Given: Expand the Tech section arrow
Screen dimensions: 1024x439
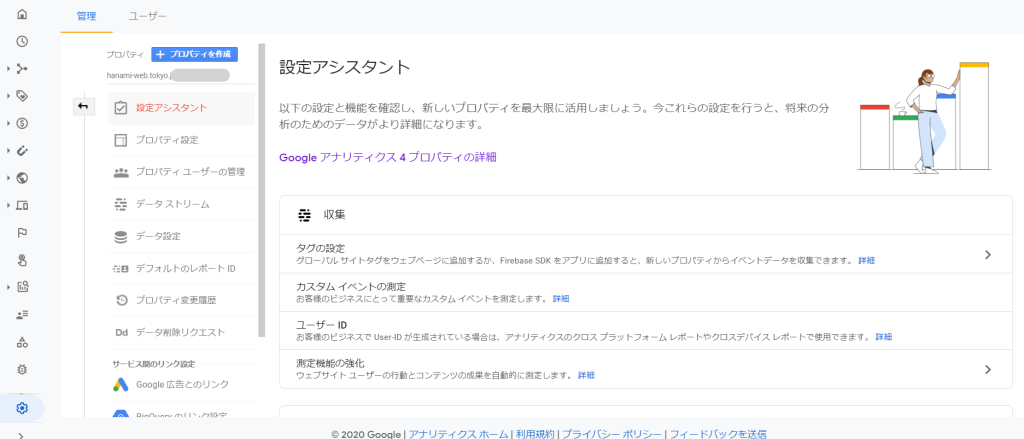Looking at the screenshot, I should [x=8, y=205].
